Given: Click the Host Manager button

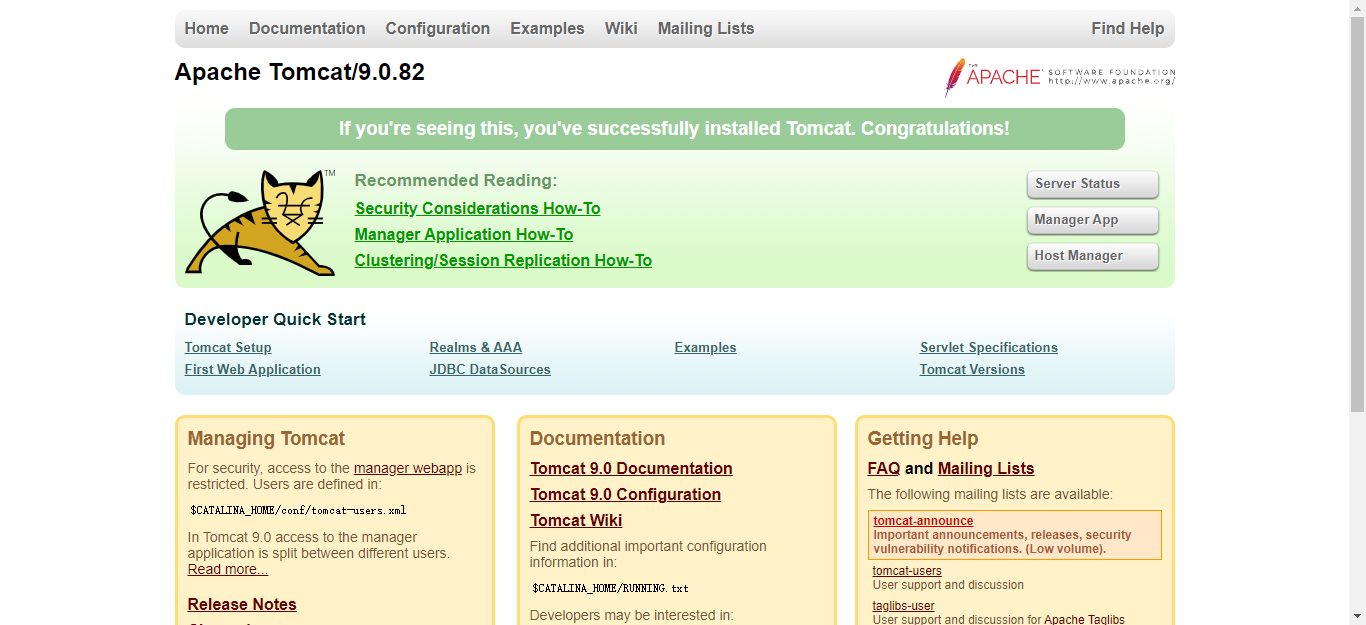Looking at the screenshot, I should click(x=1093, y=256).
